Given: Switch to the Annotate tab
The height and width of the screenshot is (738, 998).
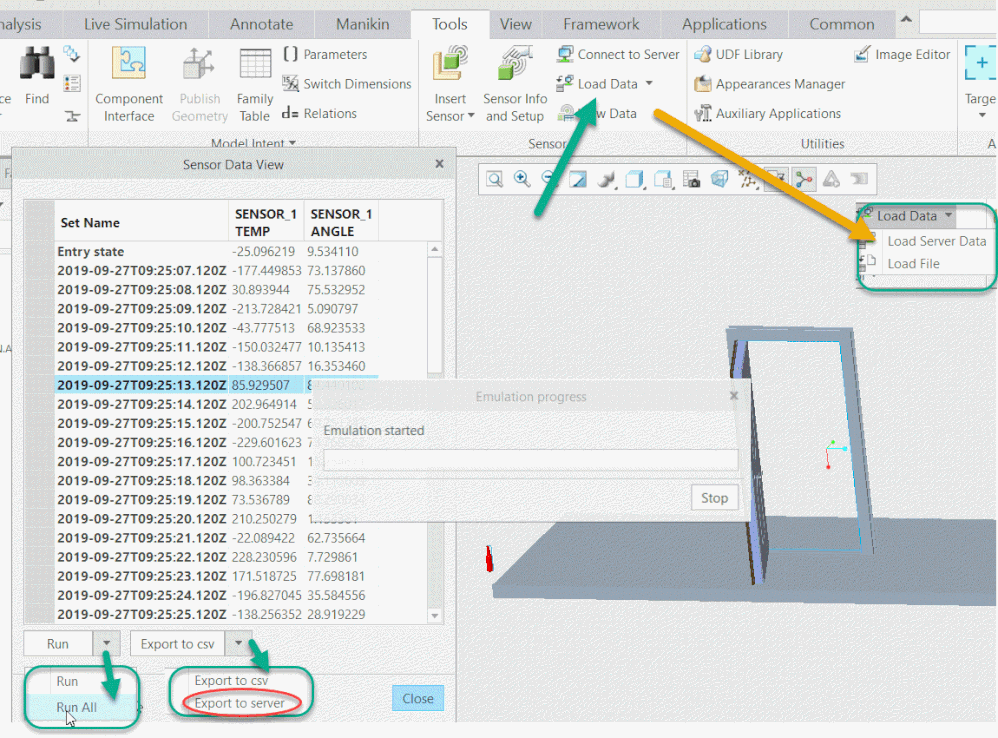Looking at the screenshot, I should point(262,24).
